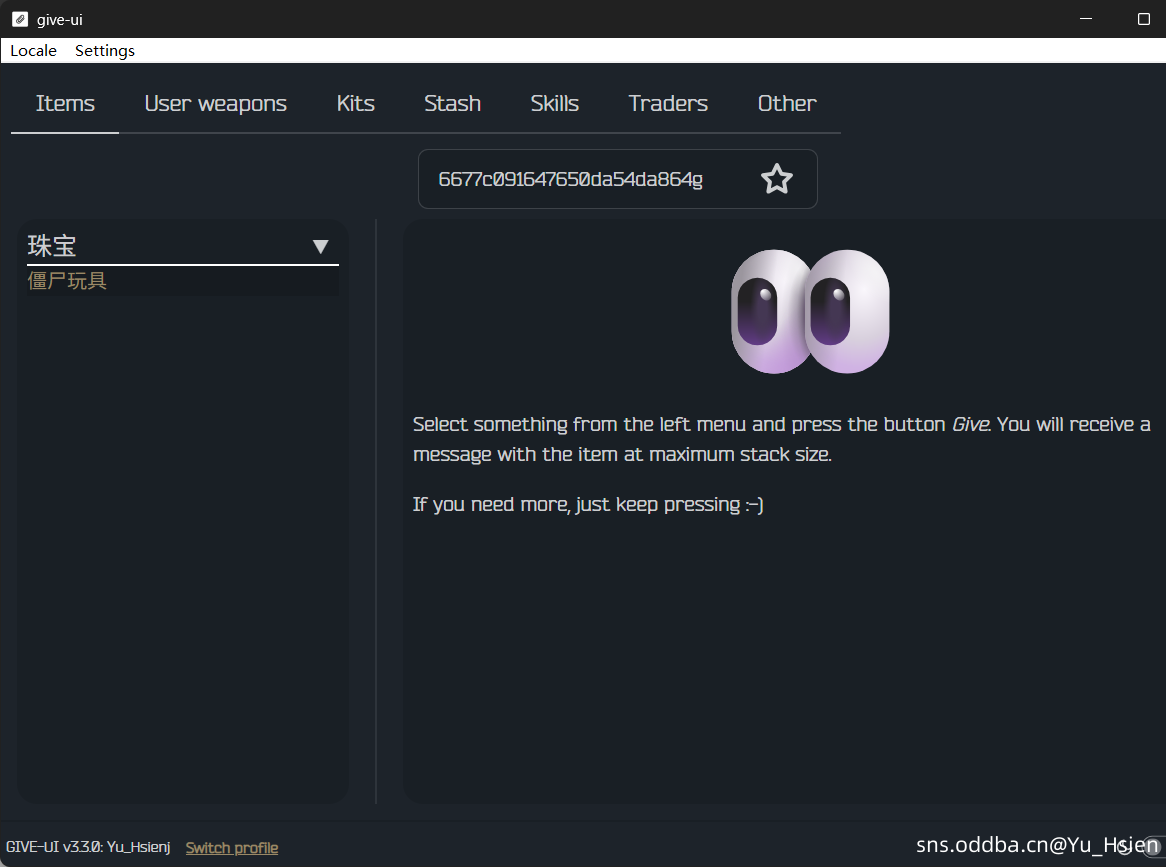Select the Skills tab
1166x867 pixels.
554,104
